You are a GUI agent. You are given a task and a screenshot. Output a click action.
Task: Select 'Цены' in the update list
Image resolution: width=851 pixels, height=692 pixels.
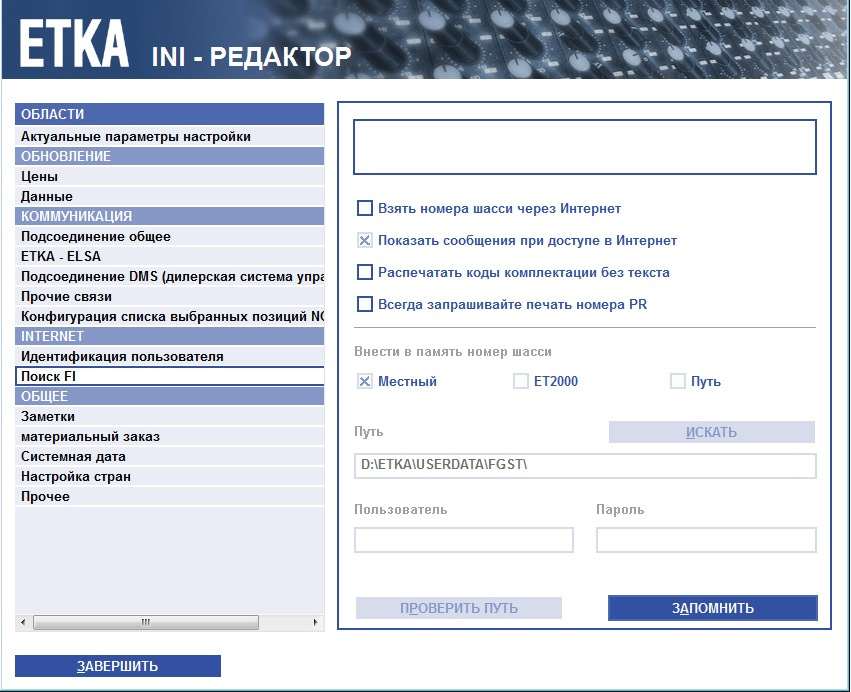coord(169,176)
